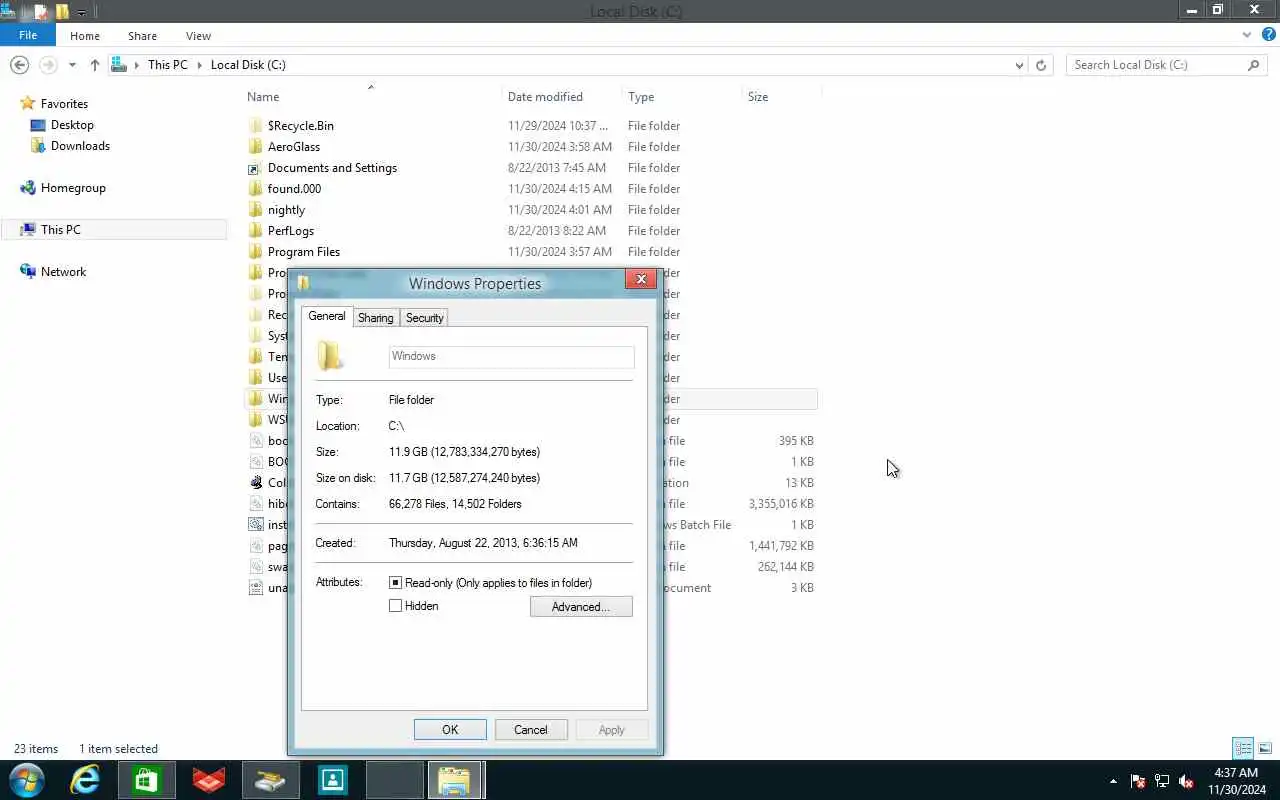
Task: Click the Back navigation arrow
Action: (x=18, y=65)
